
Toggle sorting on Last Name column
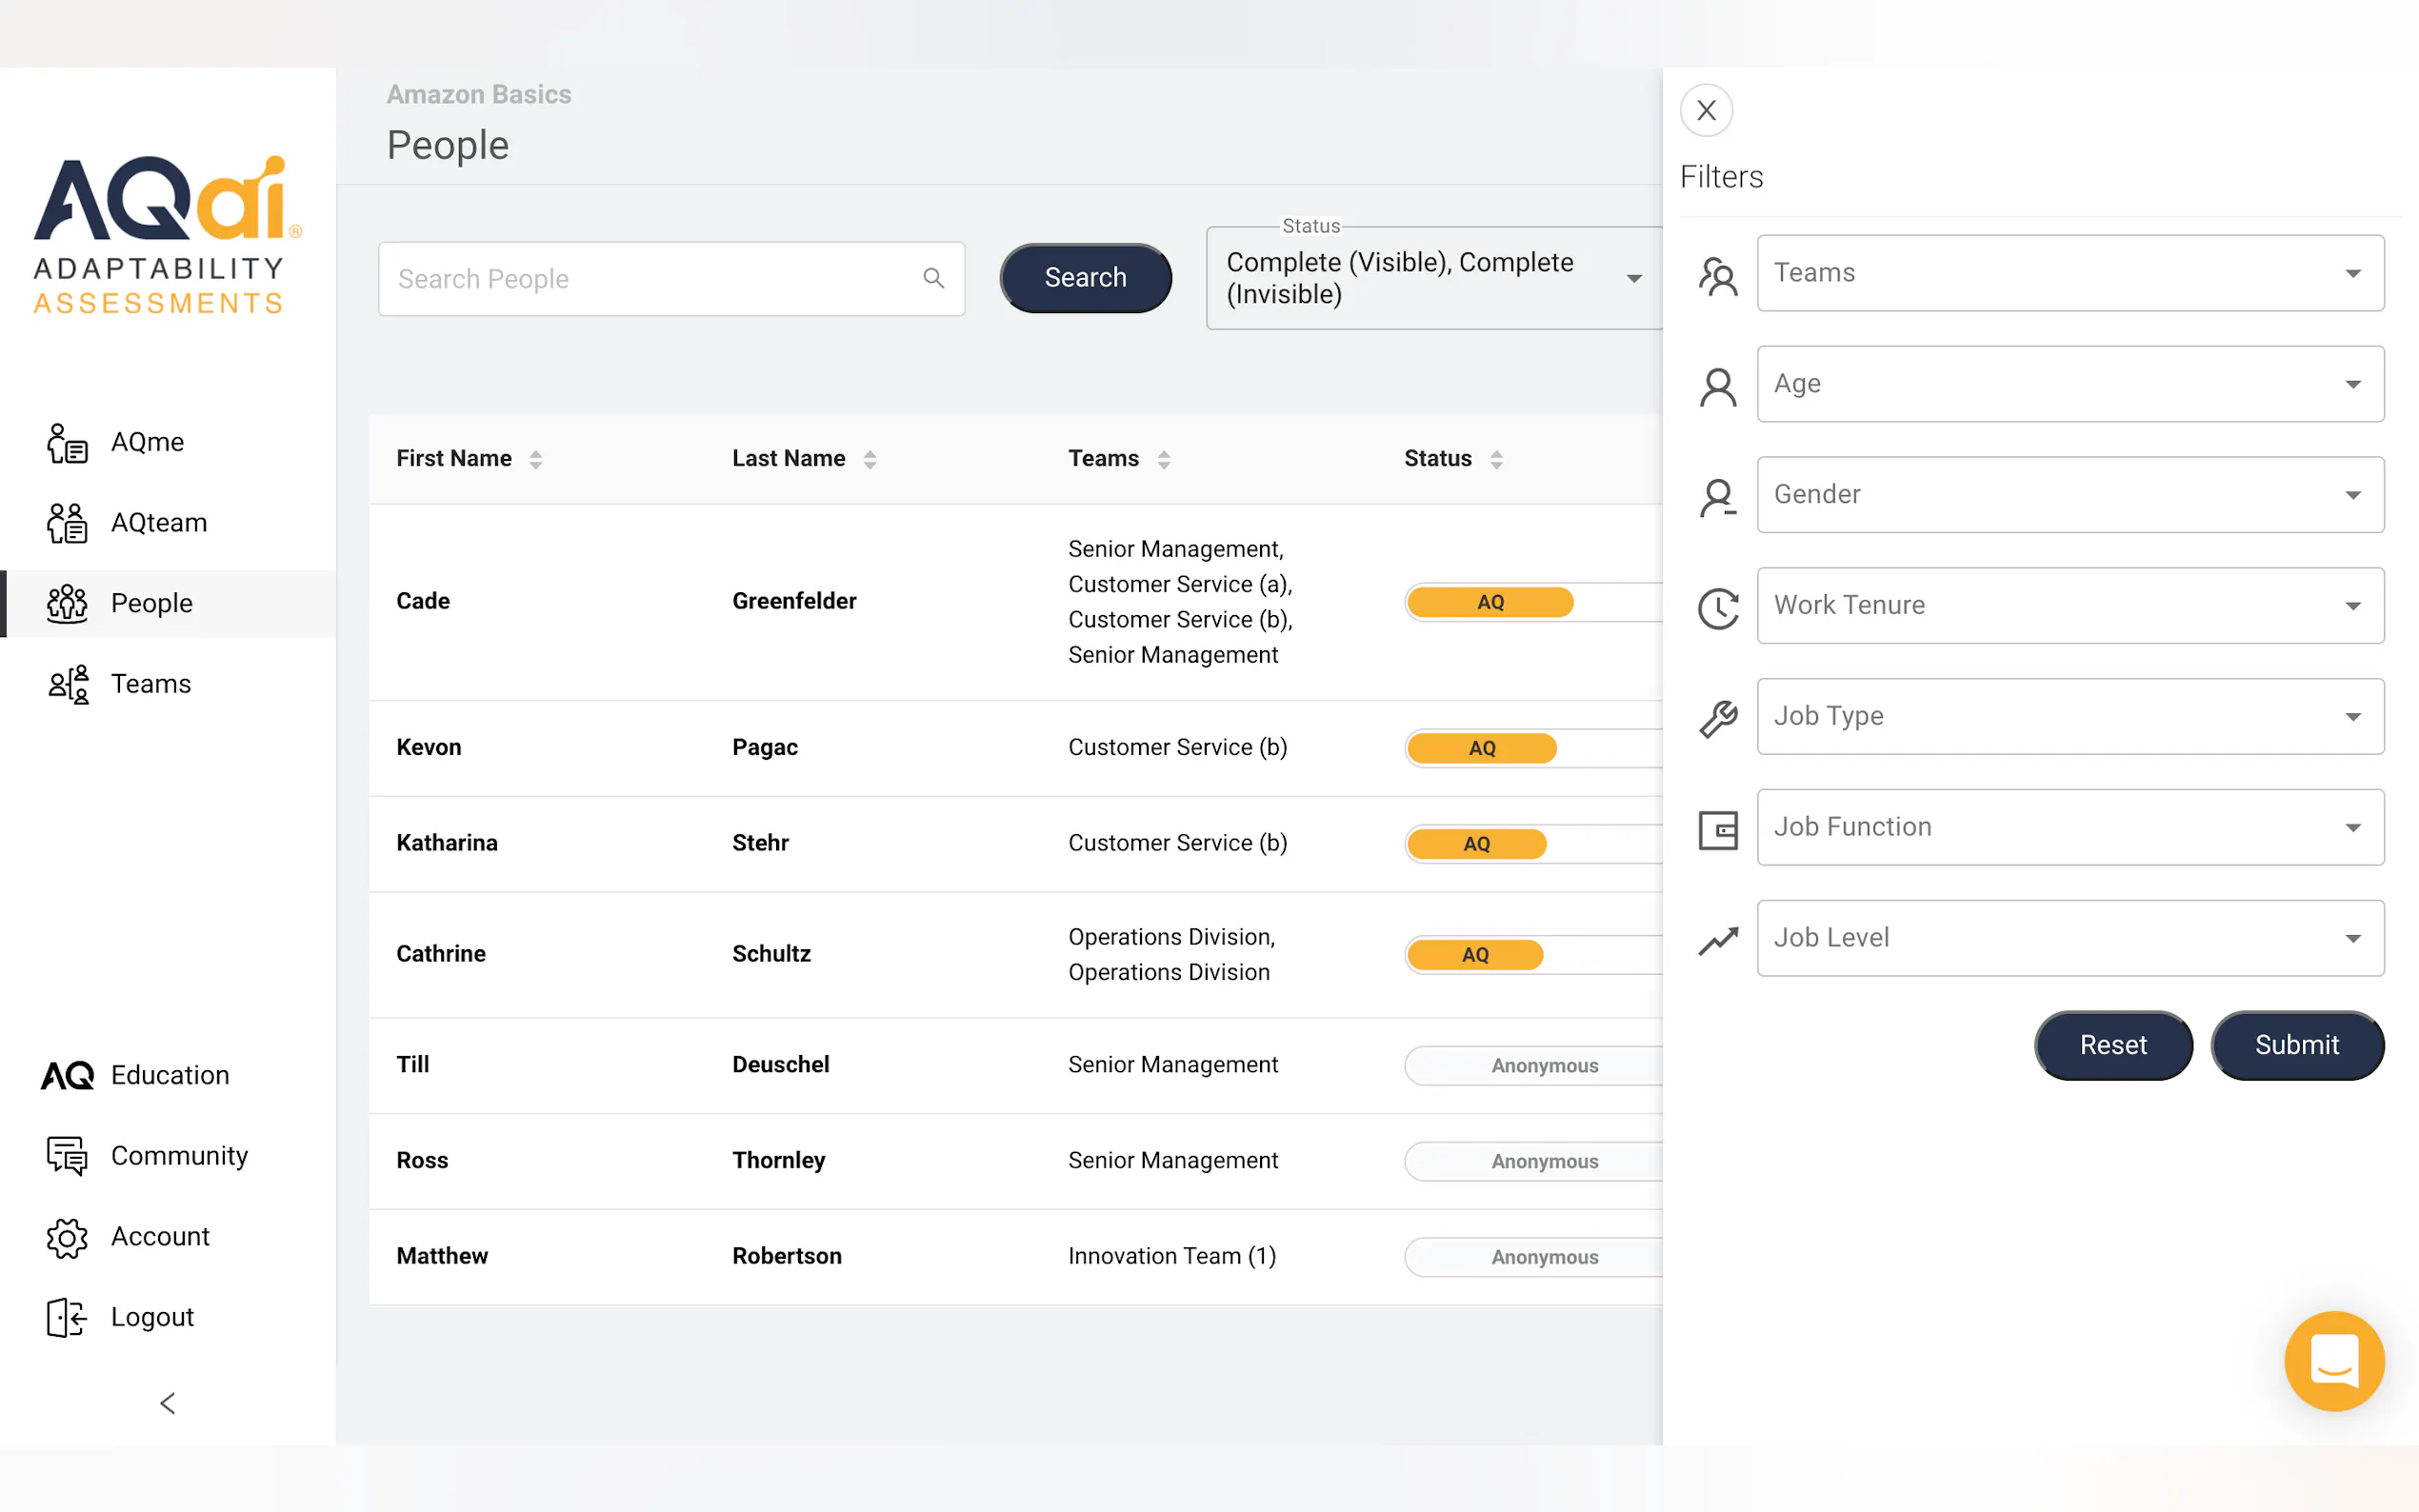[870, 459]
